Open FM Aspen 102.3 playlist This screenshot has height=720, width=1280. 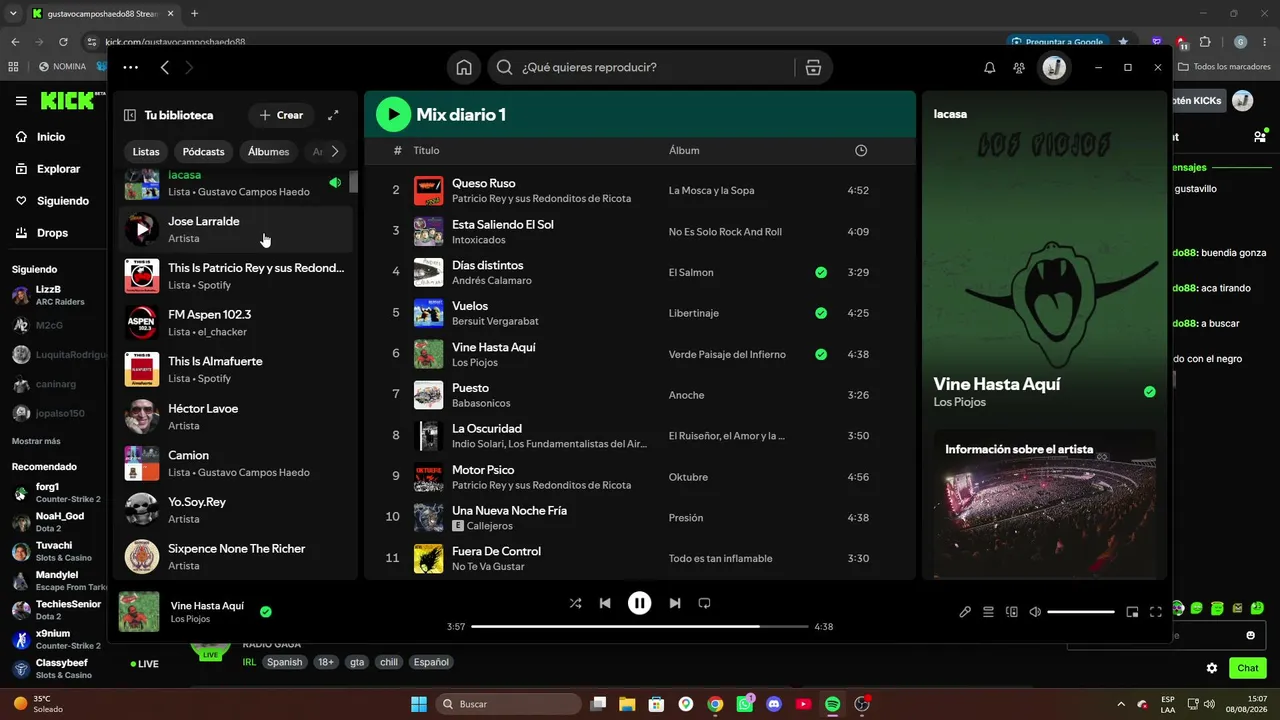pos(236,322)
